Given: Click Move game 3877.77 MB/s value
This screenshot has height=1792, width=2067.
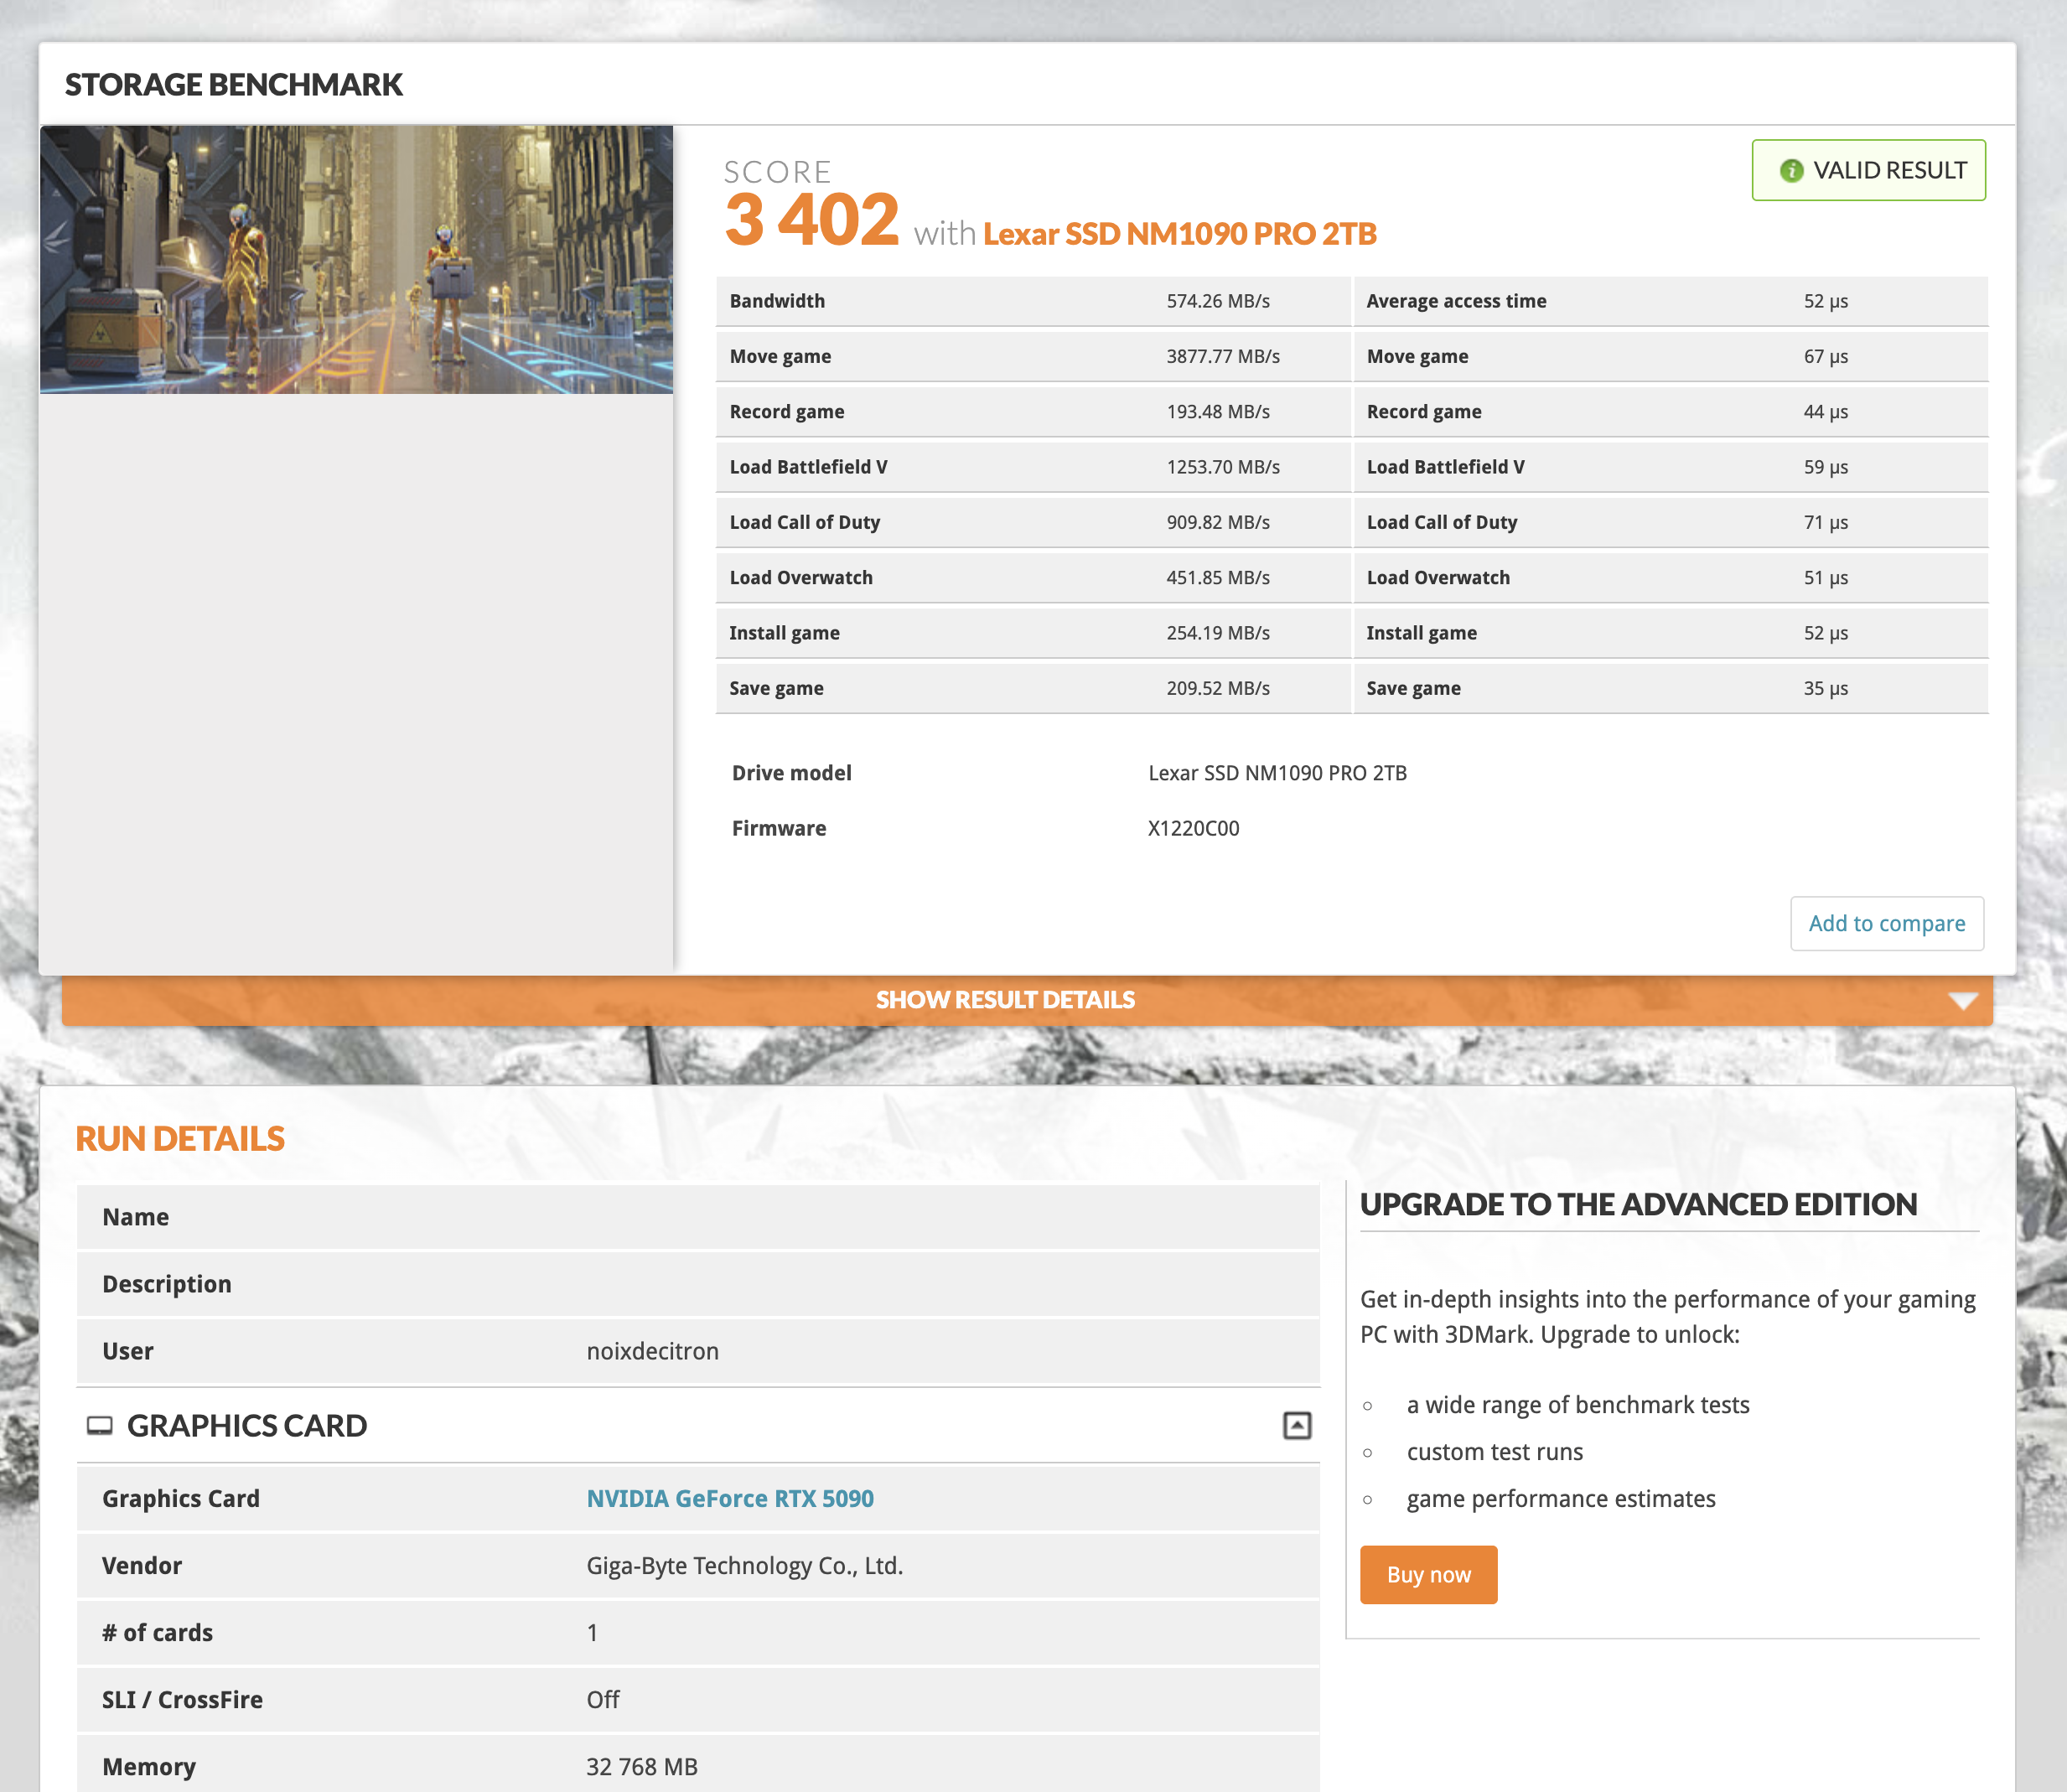Looking at the screenshot, I should pyautogui.click(x=1222, y=356).
